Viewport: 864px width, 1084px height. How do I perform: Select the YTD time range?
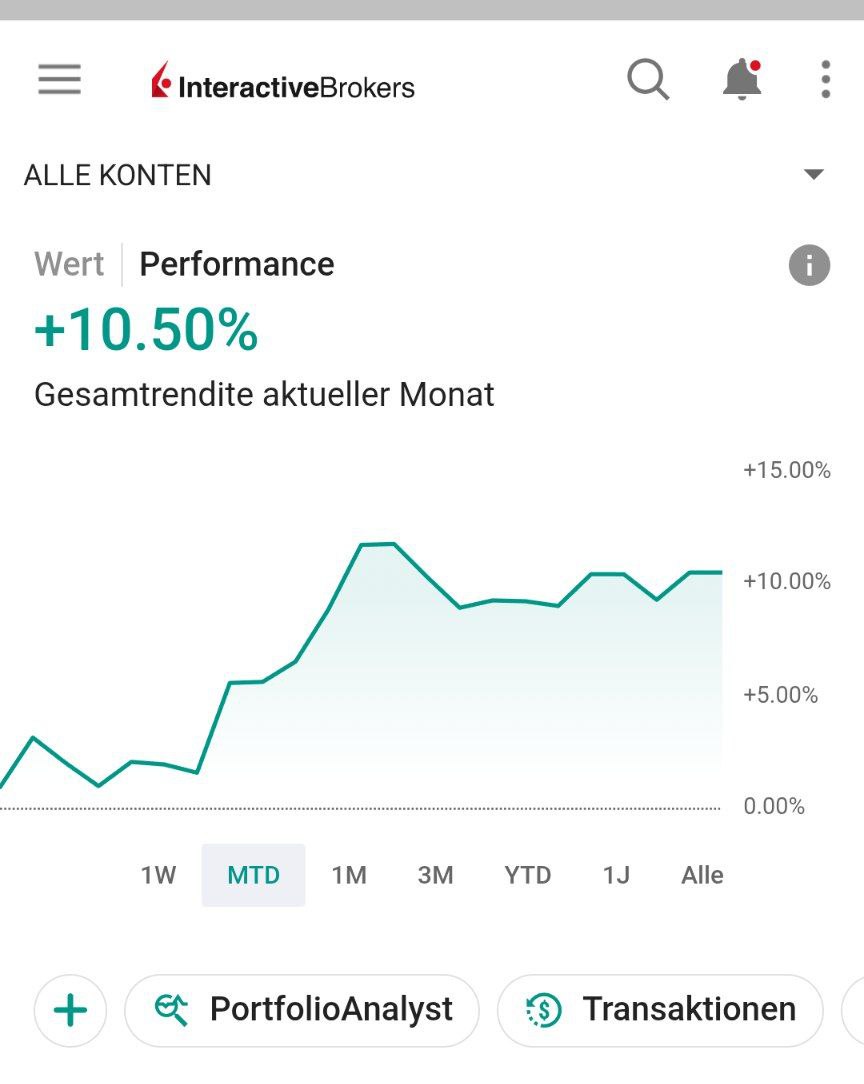point(528,875)
